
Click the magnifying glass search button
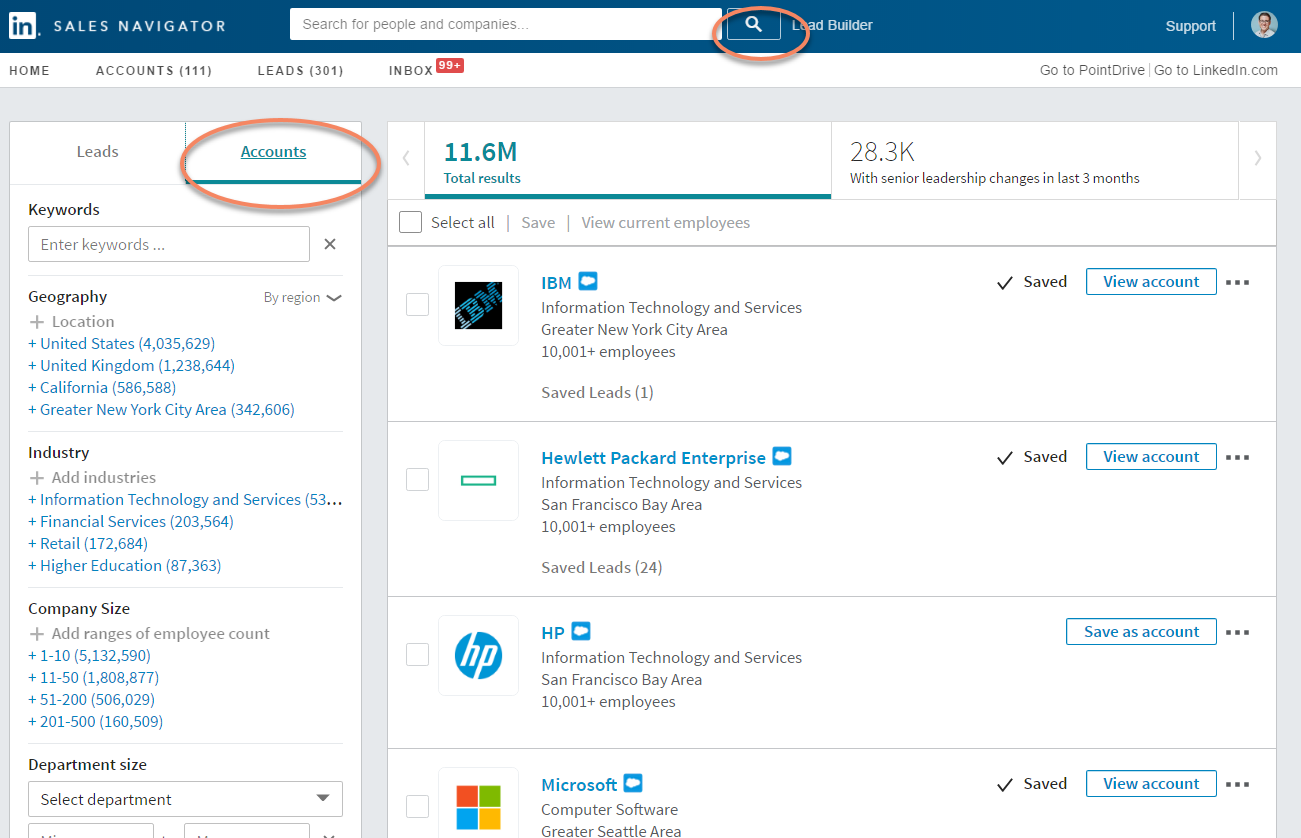[753, 25]
